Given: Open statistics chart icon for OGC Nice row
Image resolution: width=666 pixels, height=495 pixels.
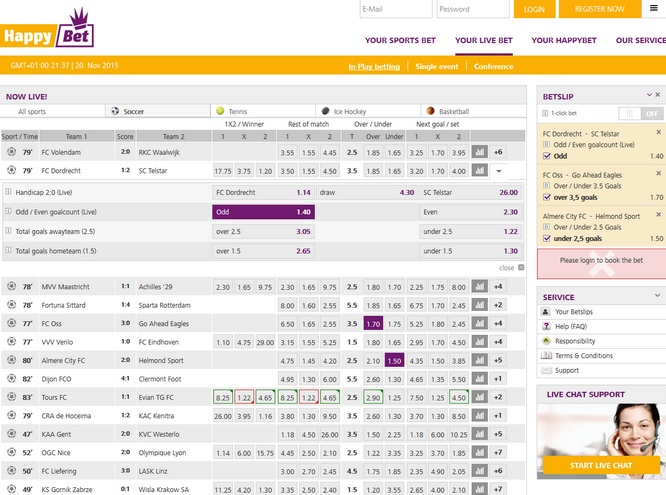Looking at the screenshot, I should click(480, 453).
